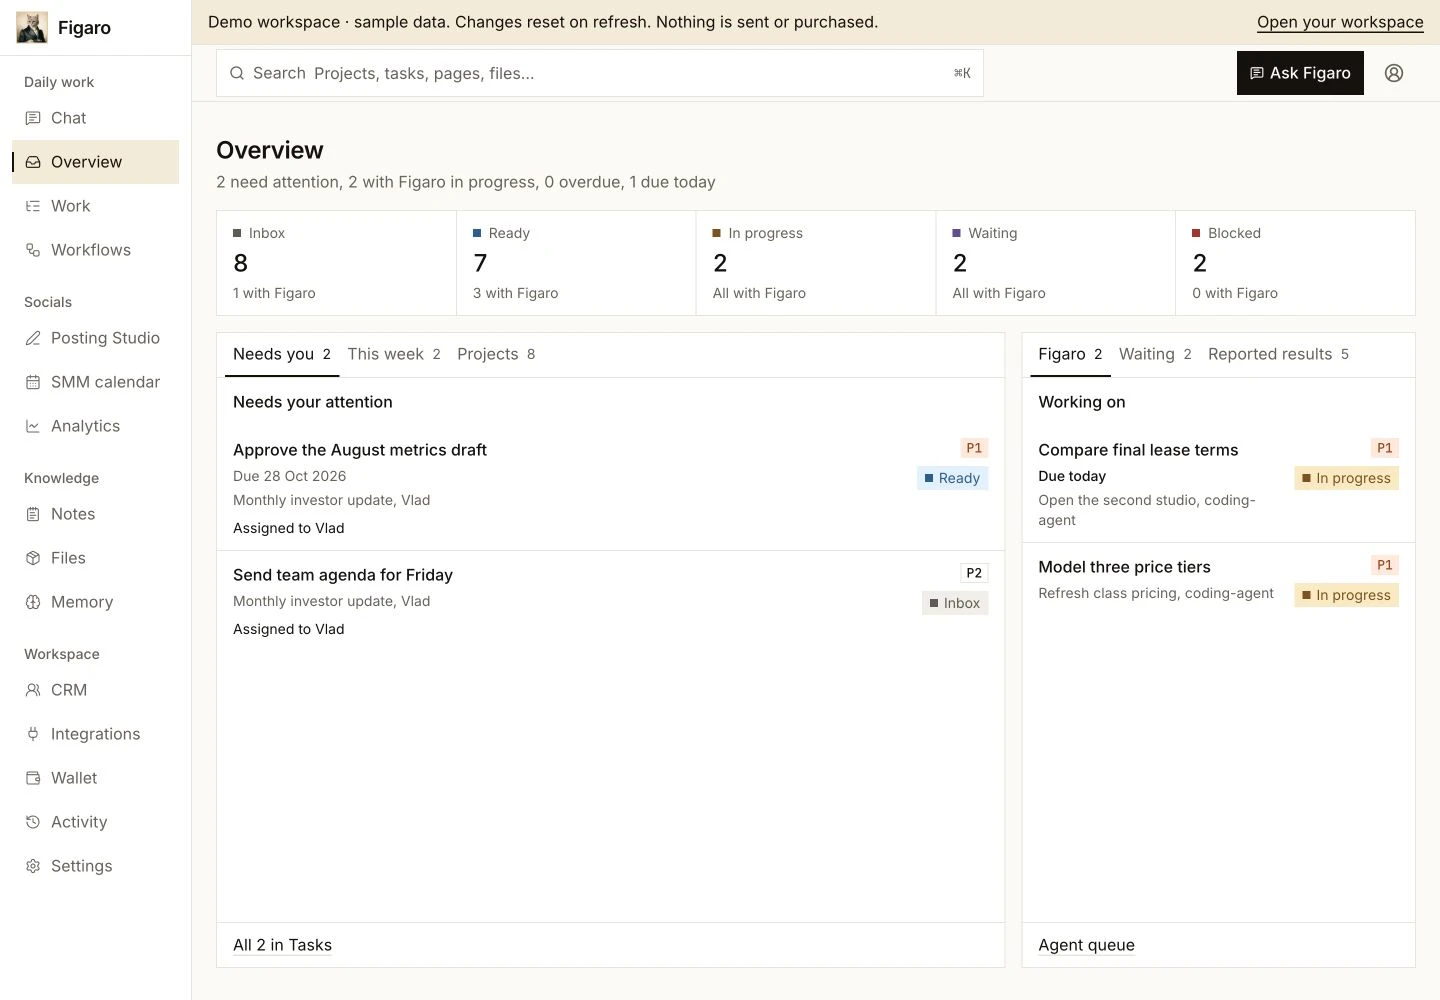Image resolution: width=1440 pixels, height=1000 pixels.
Task: Open the All 2 in Tasks link
Action: pyautogui.click(x=282, y=945)
